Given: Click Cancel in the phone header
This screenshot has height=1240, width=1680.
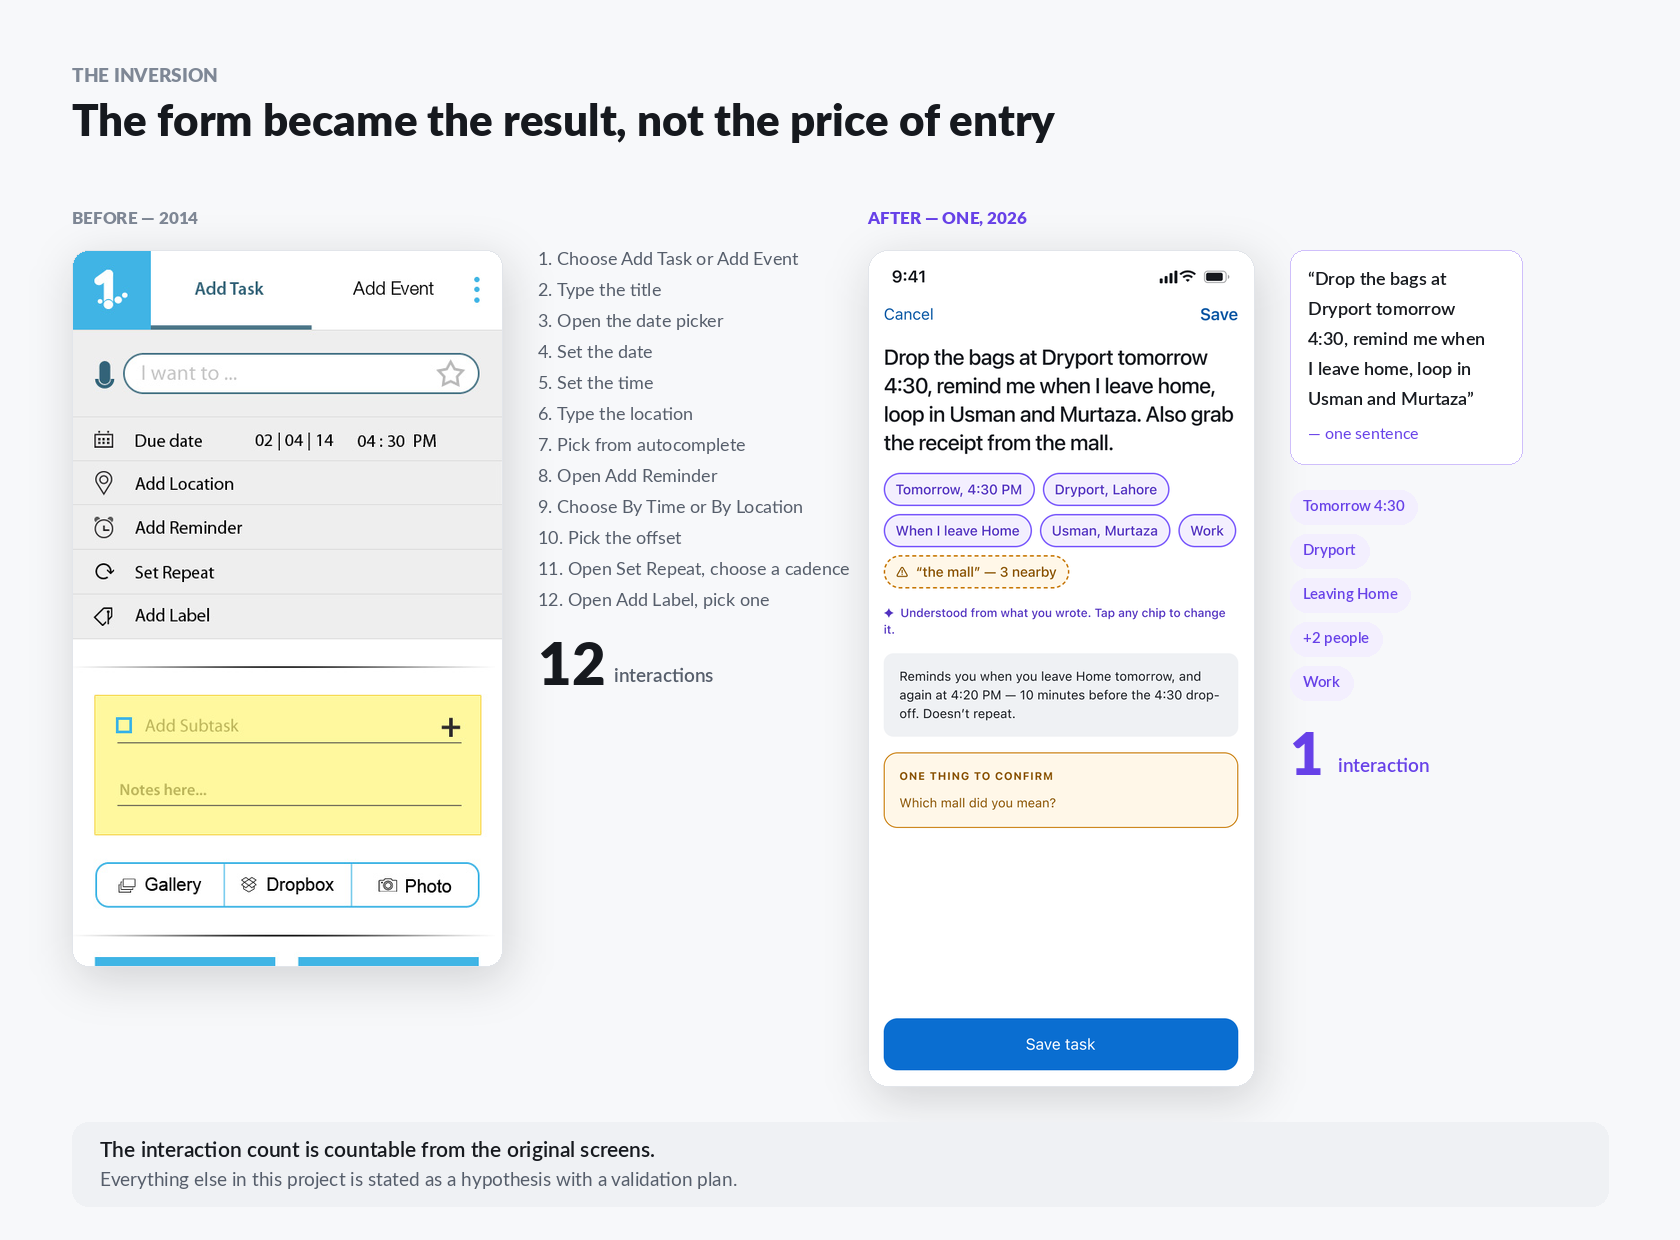Looking at the screenshot, I should coord(908,314).
